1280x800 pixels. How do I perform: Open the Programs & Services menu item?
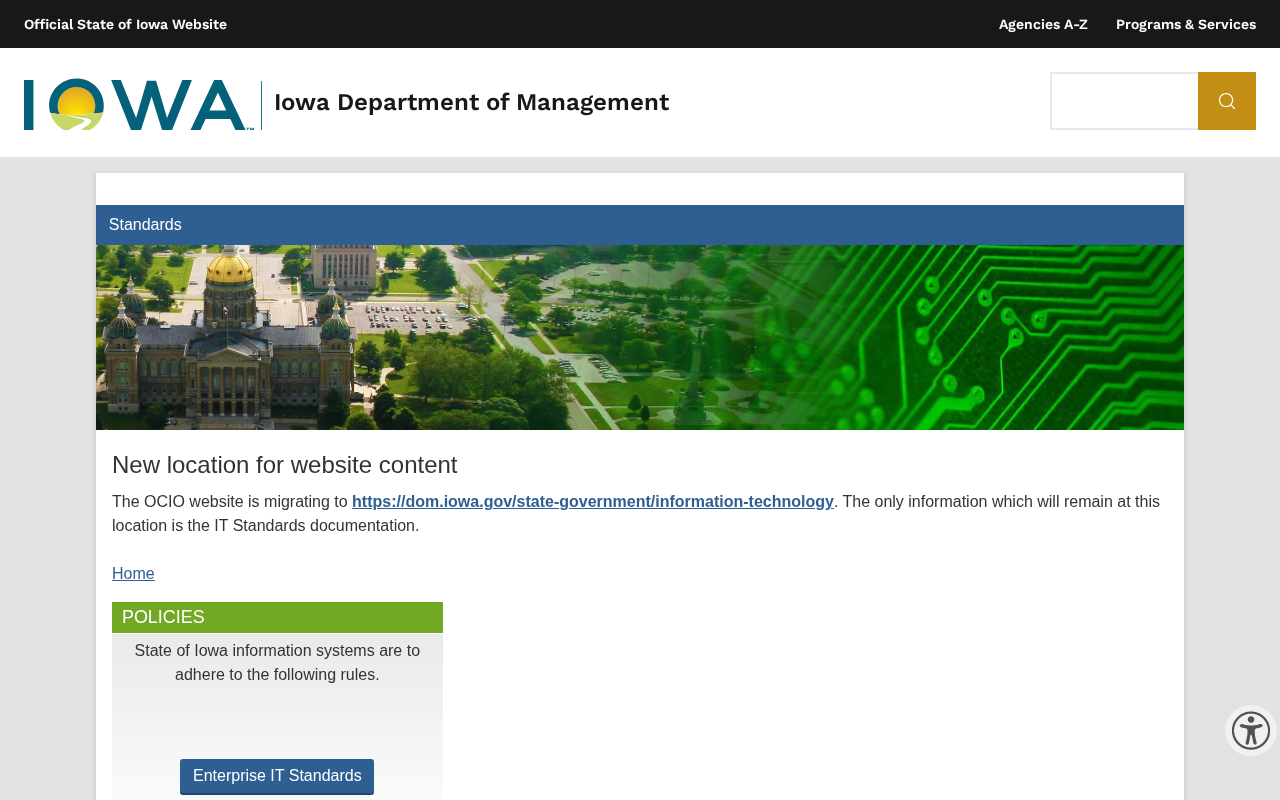click(1186, 24)
